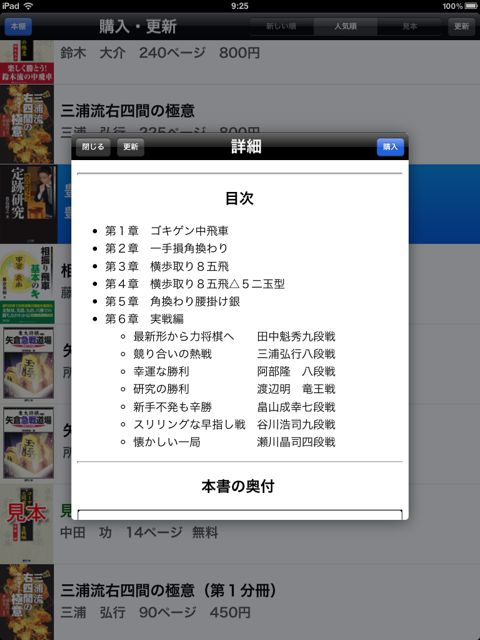480x640 pixels.
Task: Switch to the 人気順 sort tab
Action: point(345,27)
